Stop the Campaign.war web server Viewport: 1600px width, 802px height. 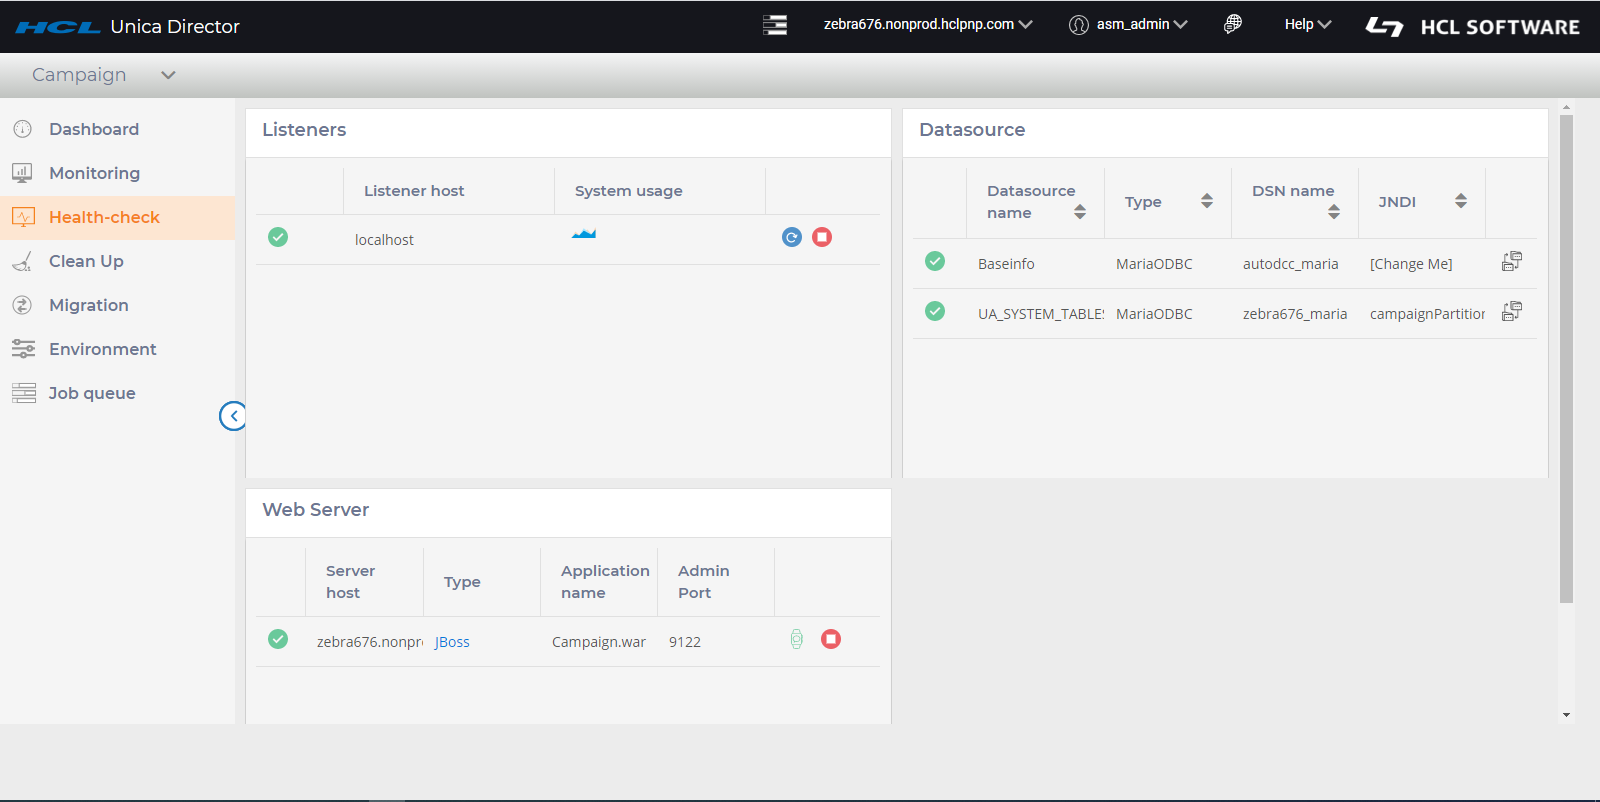[x=831, y=639]
